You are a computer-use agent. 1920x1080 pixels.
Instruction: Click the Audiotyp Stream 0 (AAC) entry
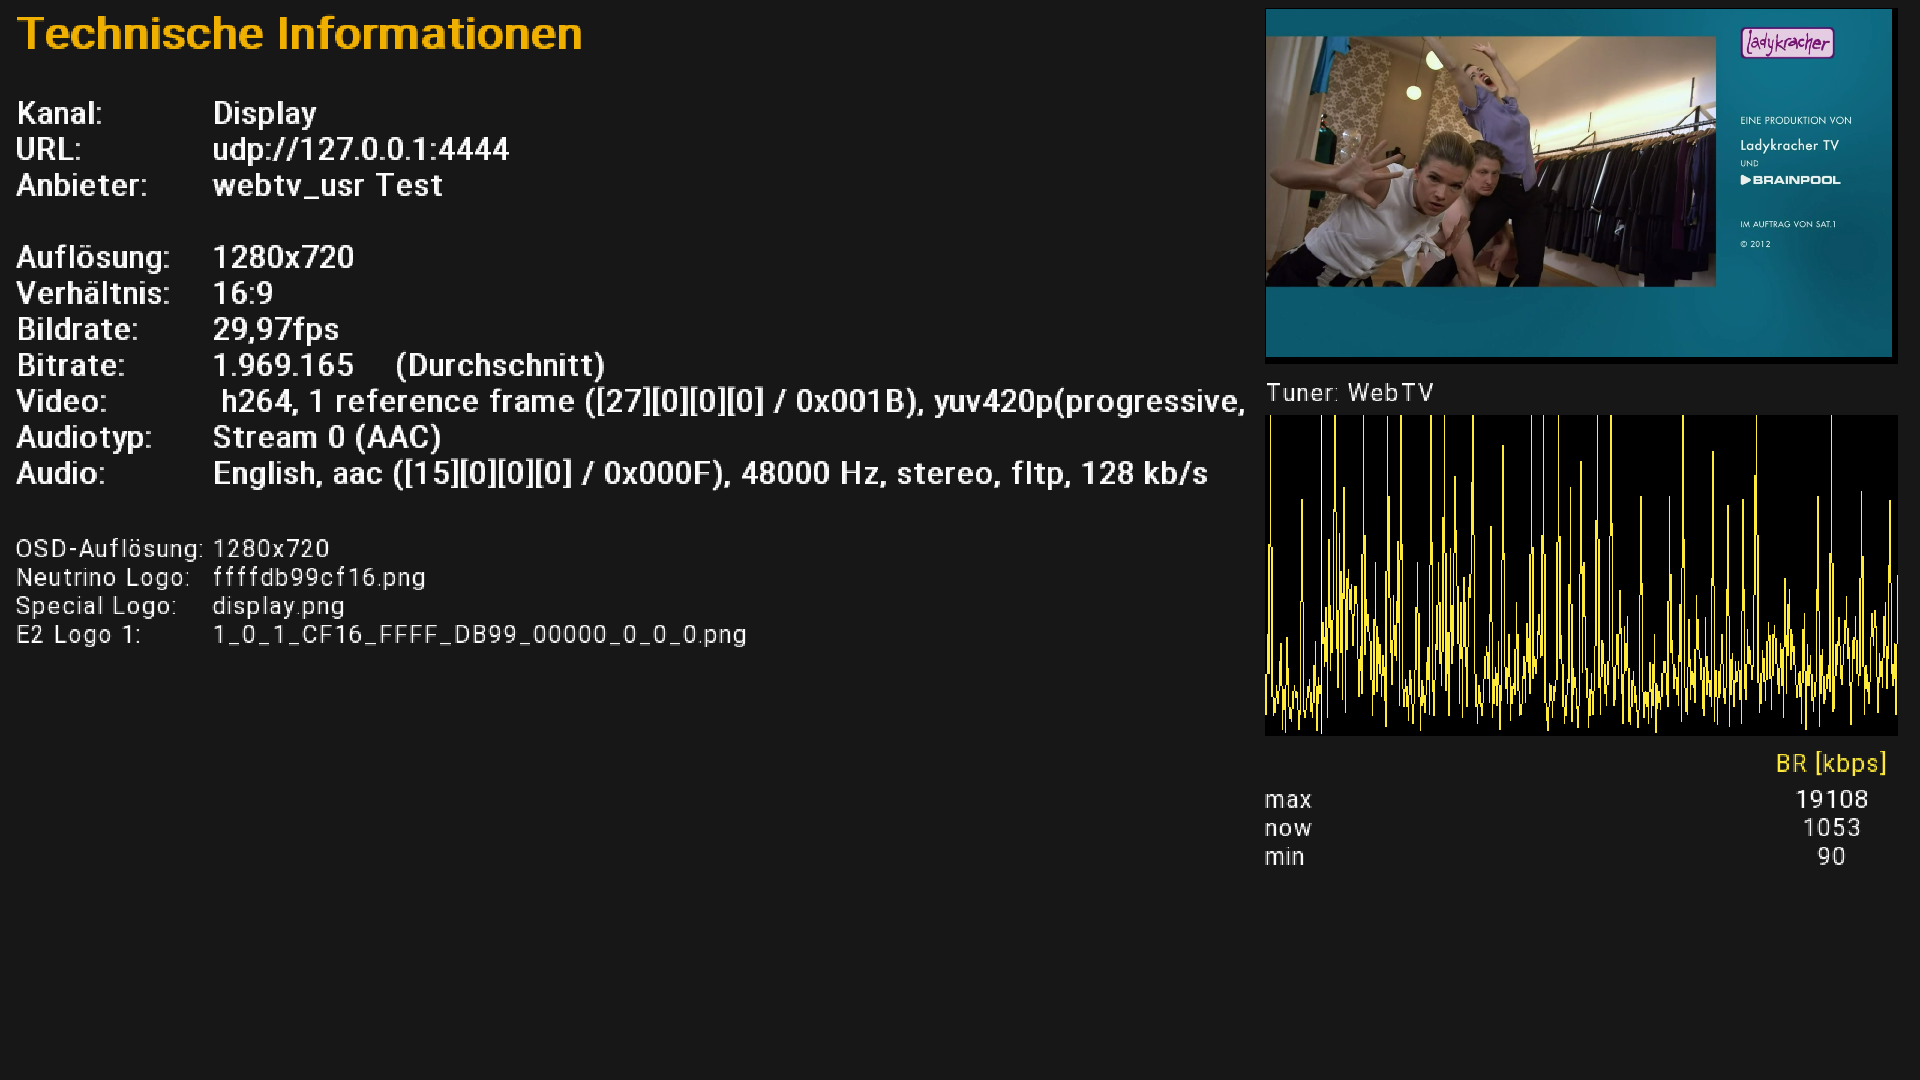pos(327,438)
